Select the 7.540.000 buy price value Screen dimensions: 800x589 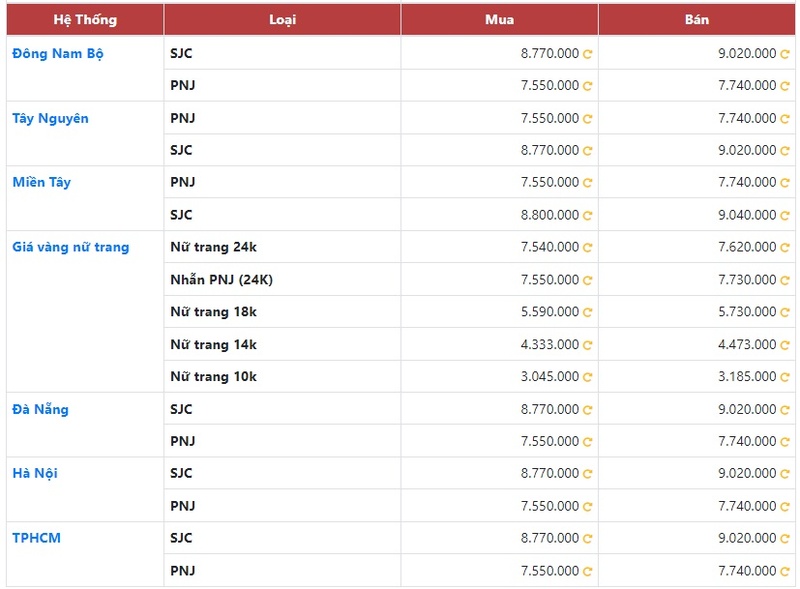coord(550,247)
